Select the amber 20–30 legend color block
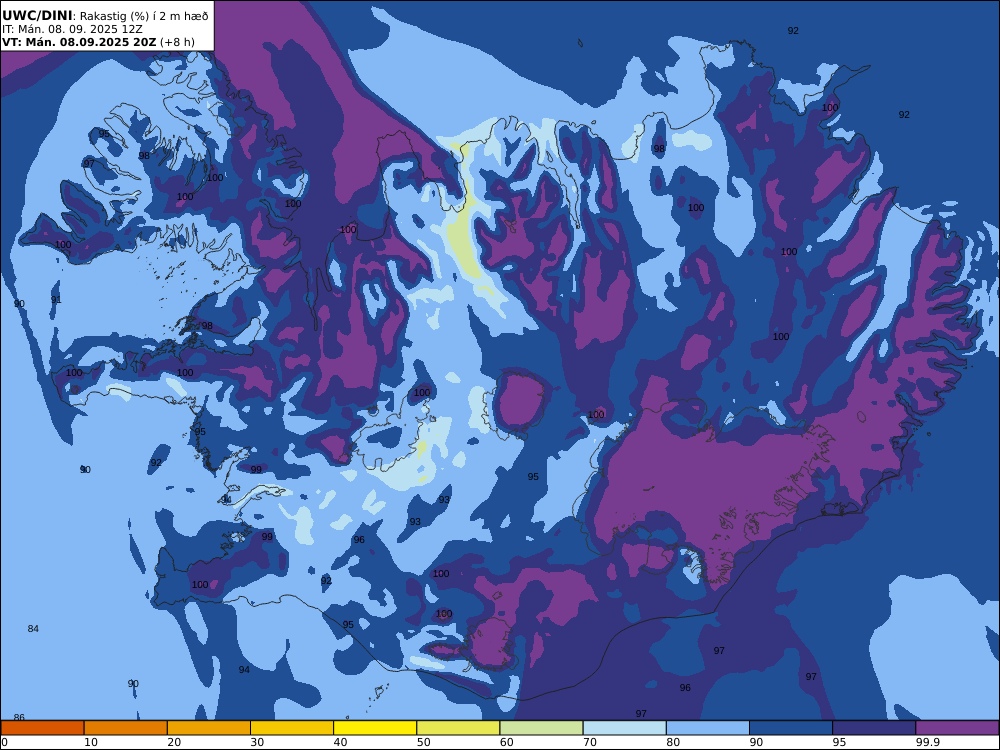This screenshot has height=750, width=1000. click(209, 728)
